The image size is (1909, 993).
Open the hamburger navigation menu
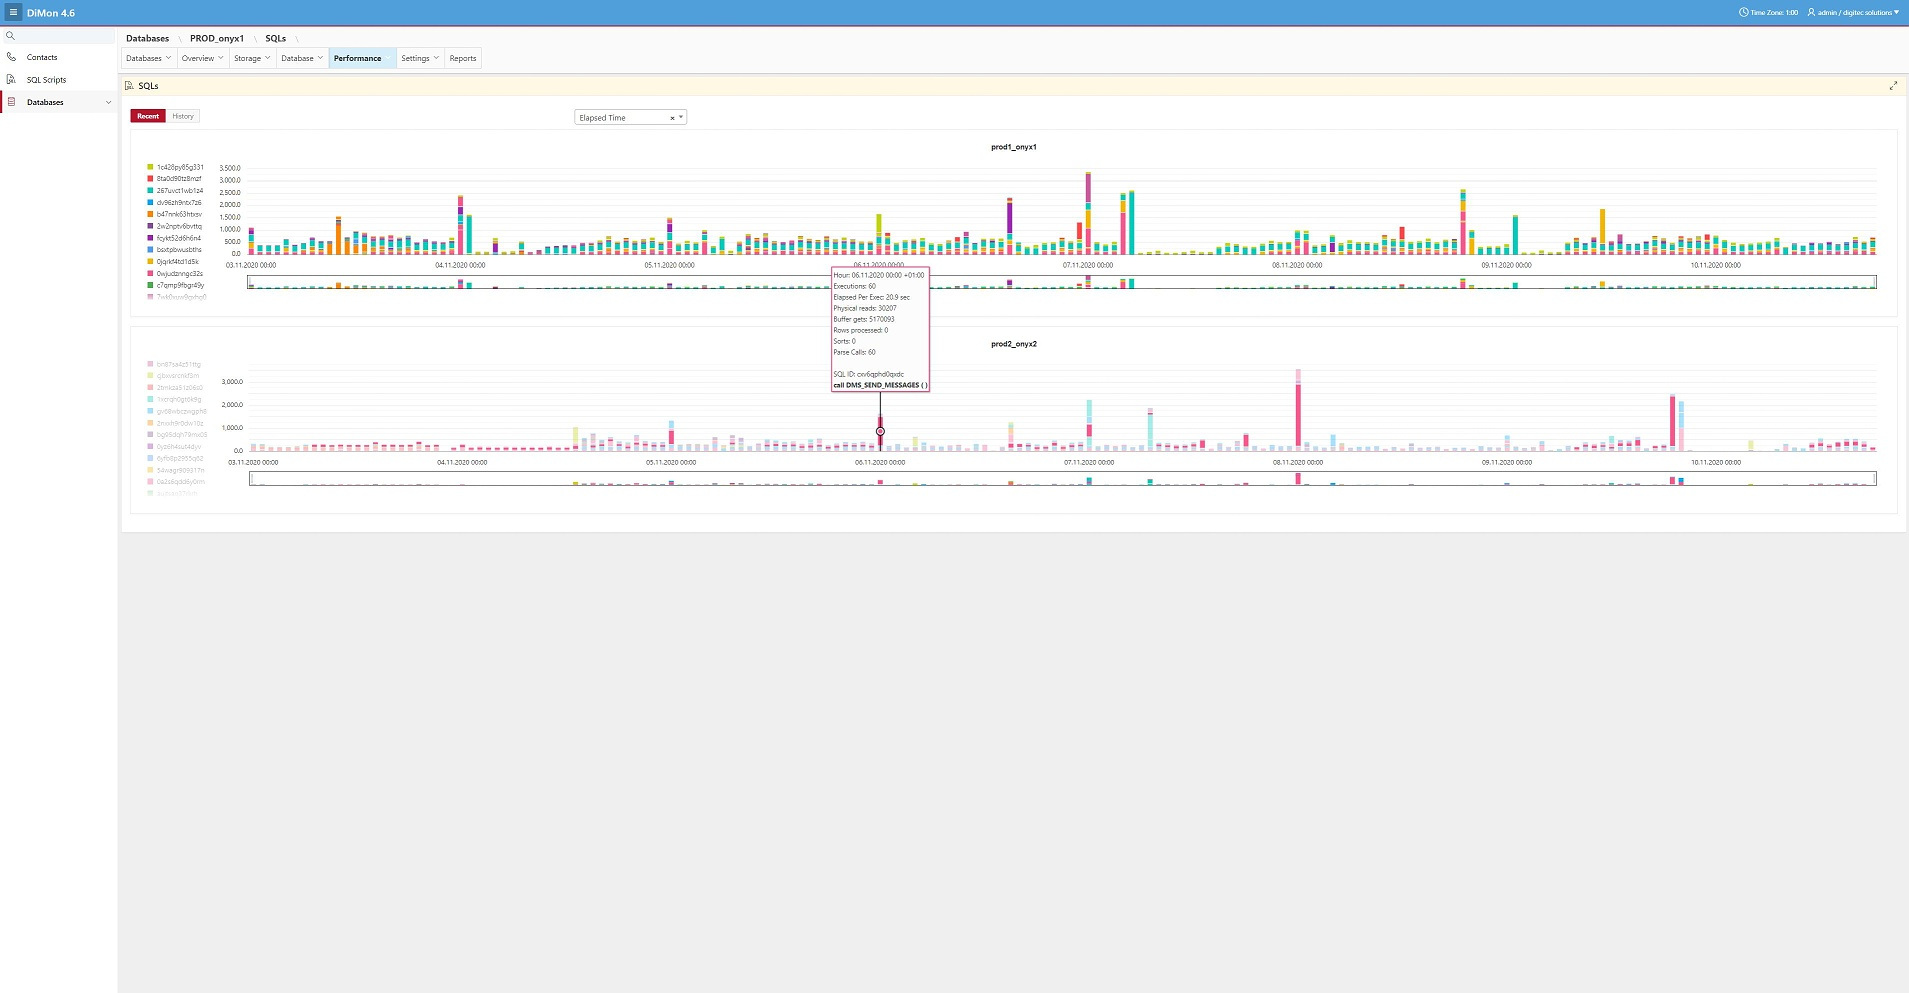pyautogui.click(x=13, y=13)
